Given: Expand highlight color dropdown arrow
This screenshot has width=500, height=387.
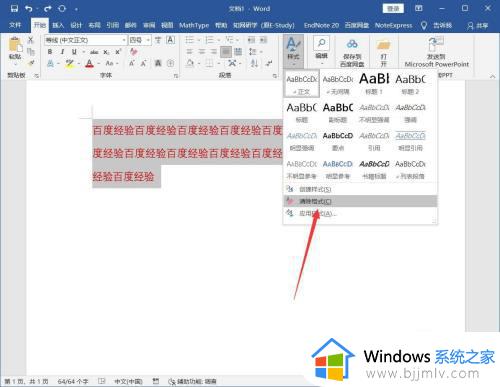Looking at the screenshot, I should click(79, 63).
